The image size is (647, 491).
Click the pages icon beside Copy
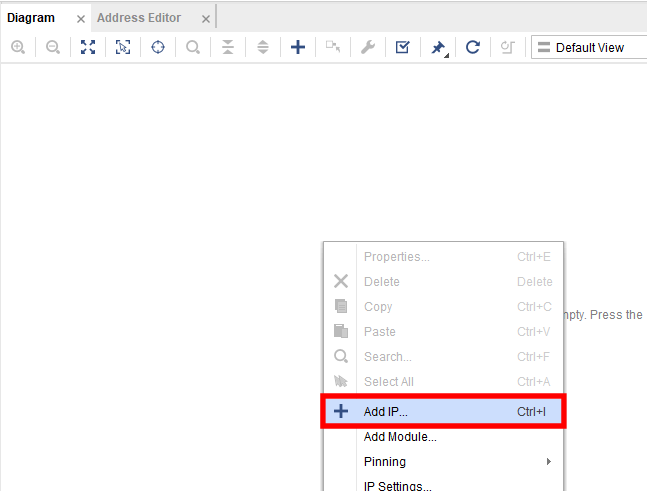click(x=341, y=306)
